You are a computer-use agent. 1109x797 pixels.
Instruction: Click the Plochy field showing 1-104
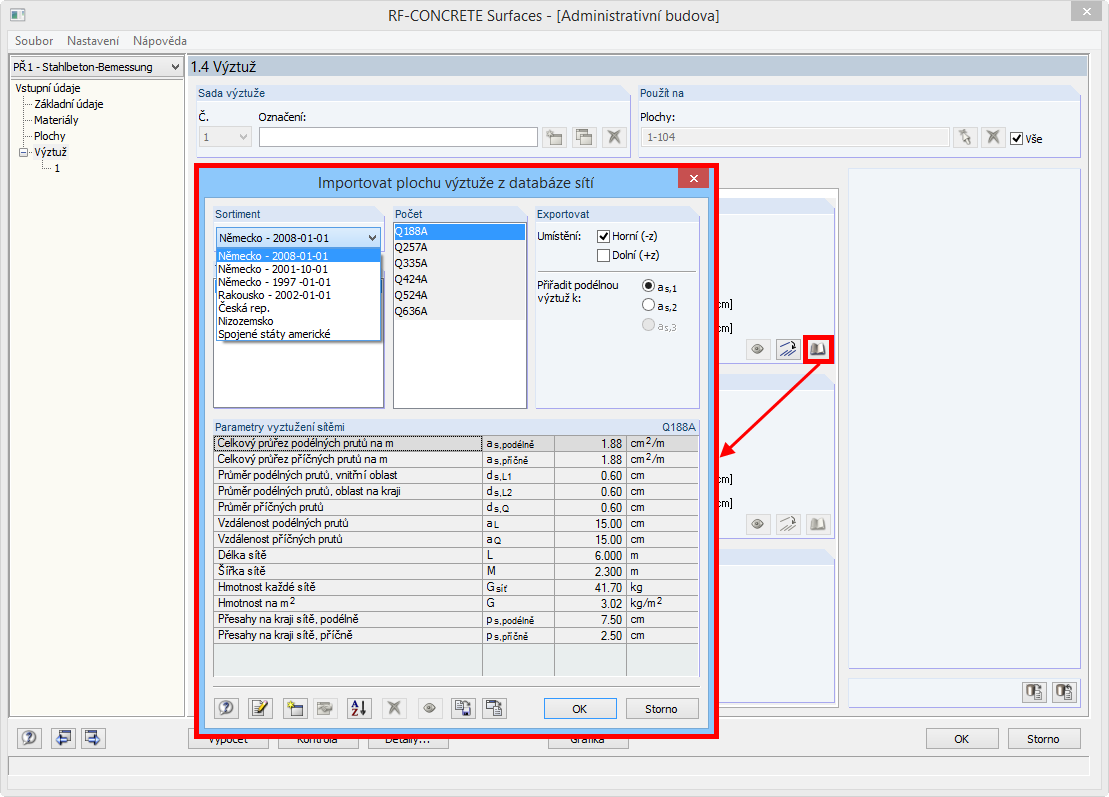pos(796,137)
